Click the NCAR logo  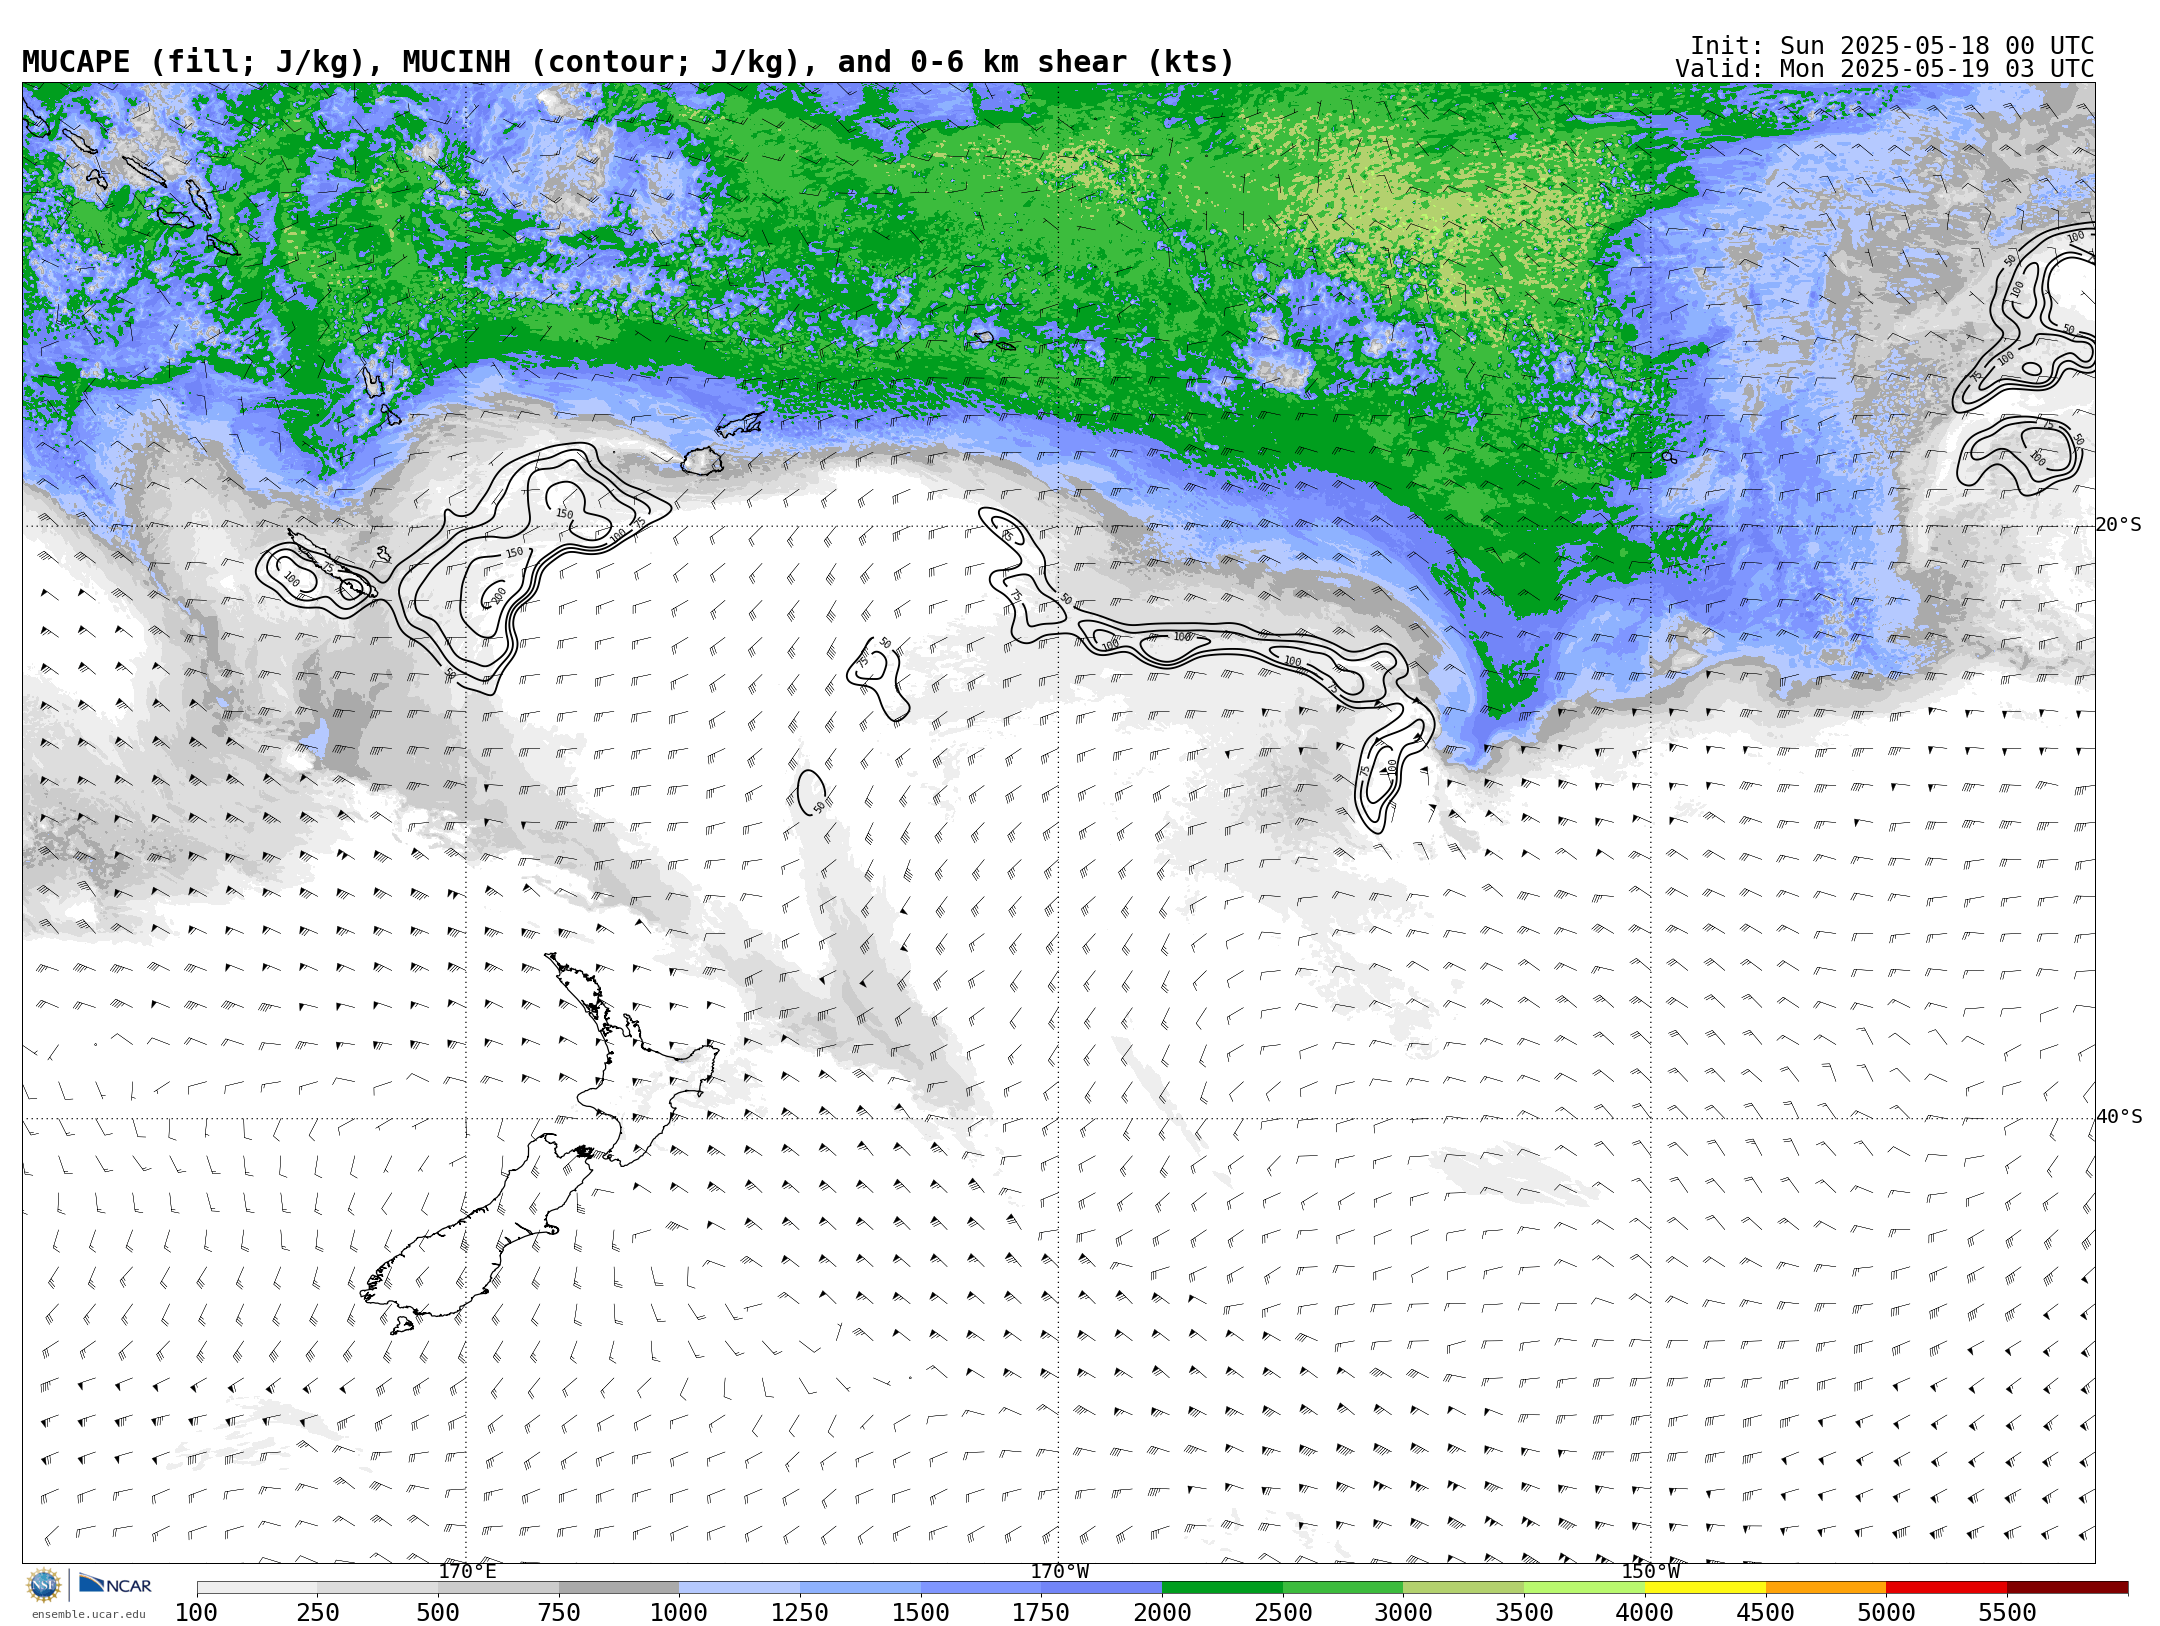(x=115, y=1584)
